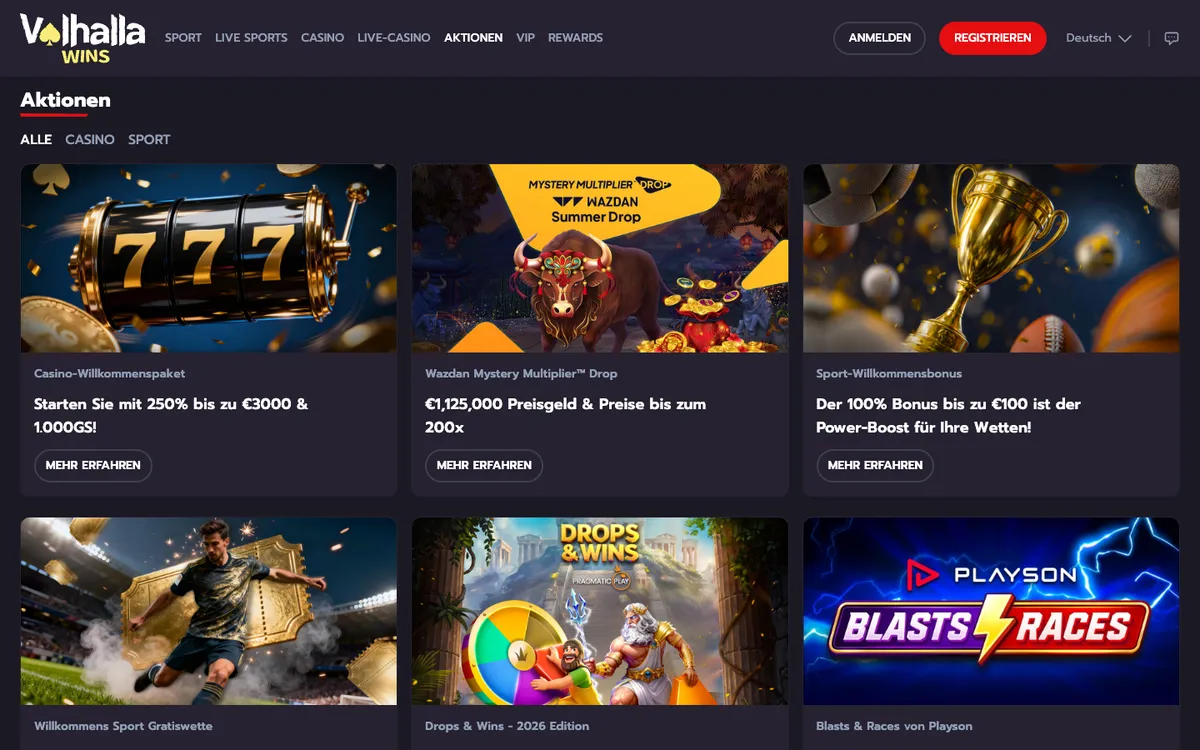Viewport: 1200px width, 750px height.
Task: Click the "Aktionen" page heading
Action: (x=65, y=100)
